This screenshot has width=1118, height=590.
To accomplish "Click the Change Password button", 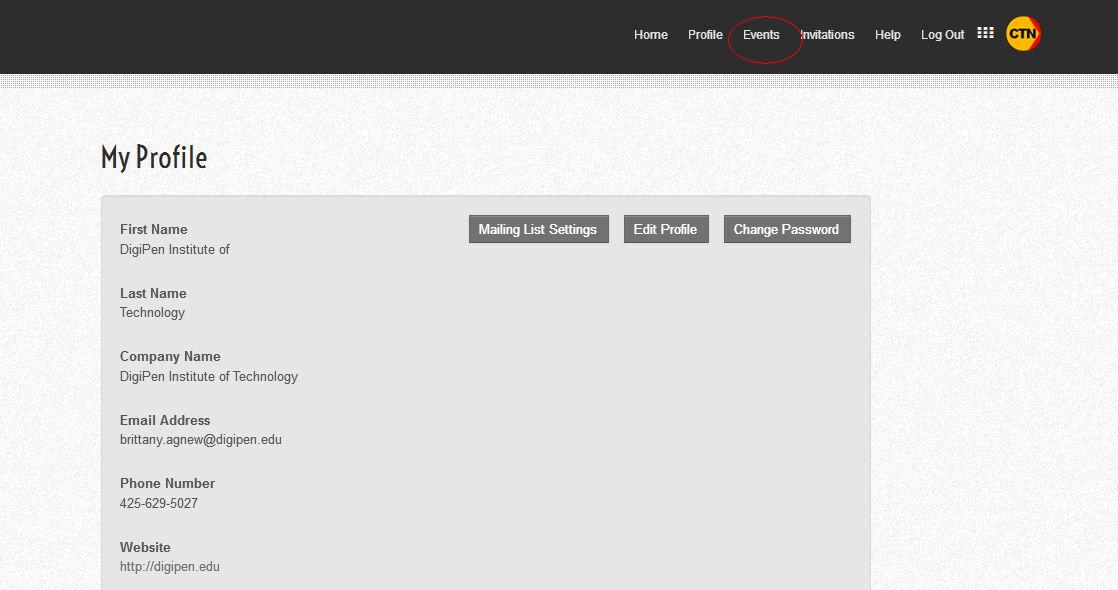I will pos(786,229).
